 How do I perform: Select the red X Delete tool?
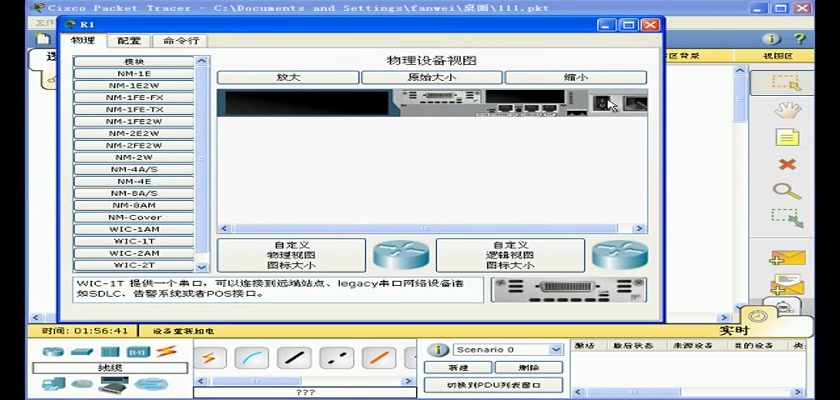tap(788, 164)
